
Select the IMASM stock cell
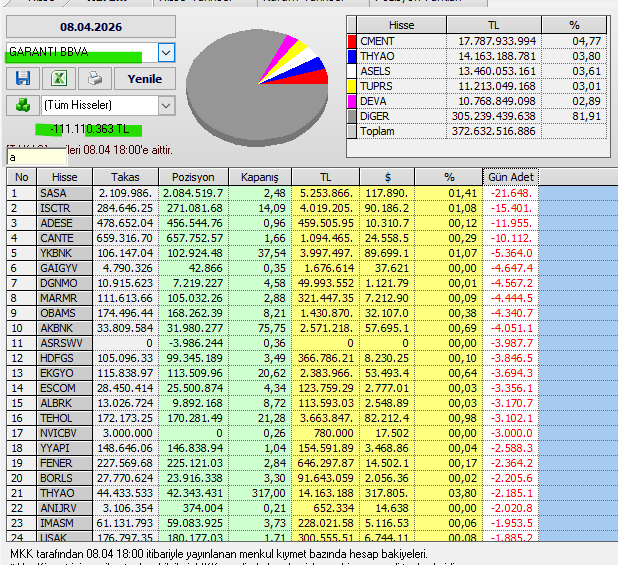click(x=65, y=522)
